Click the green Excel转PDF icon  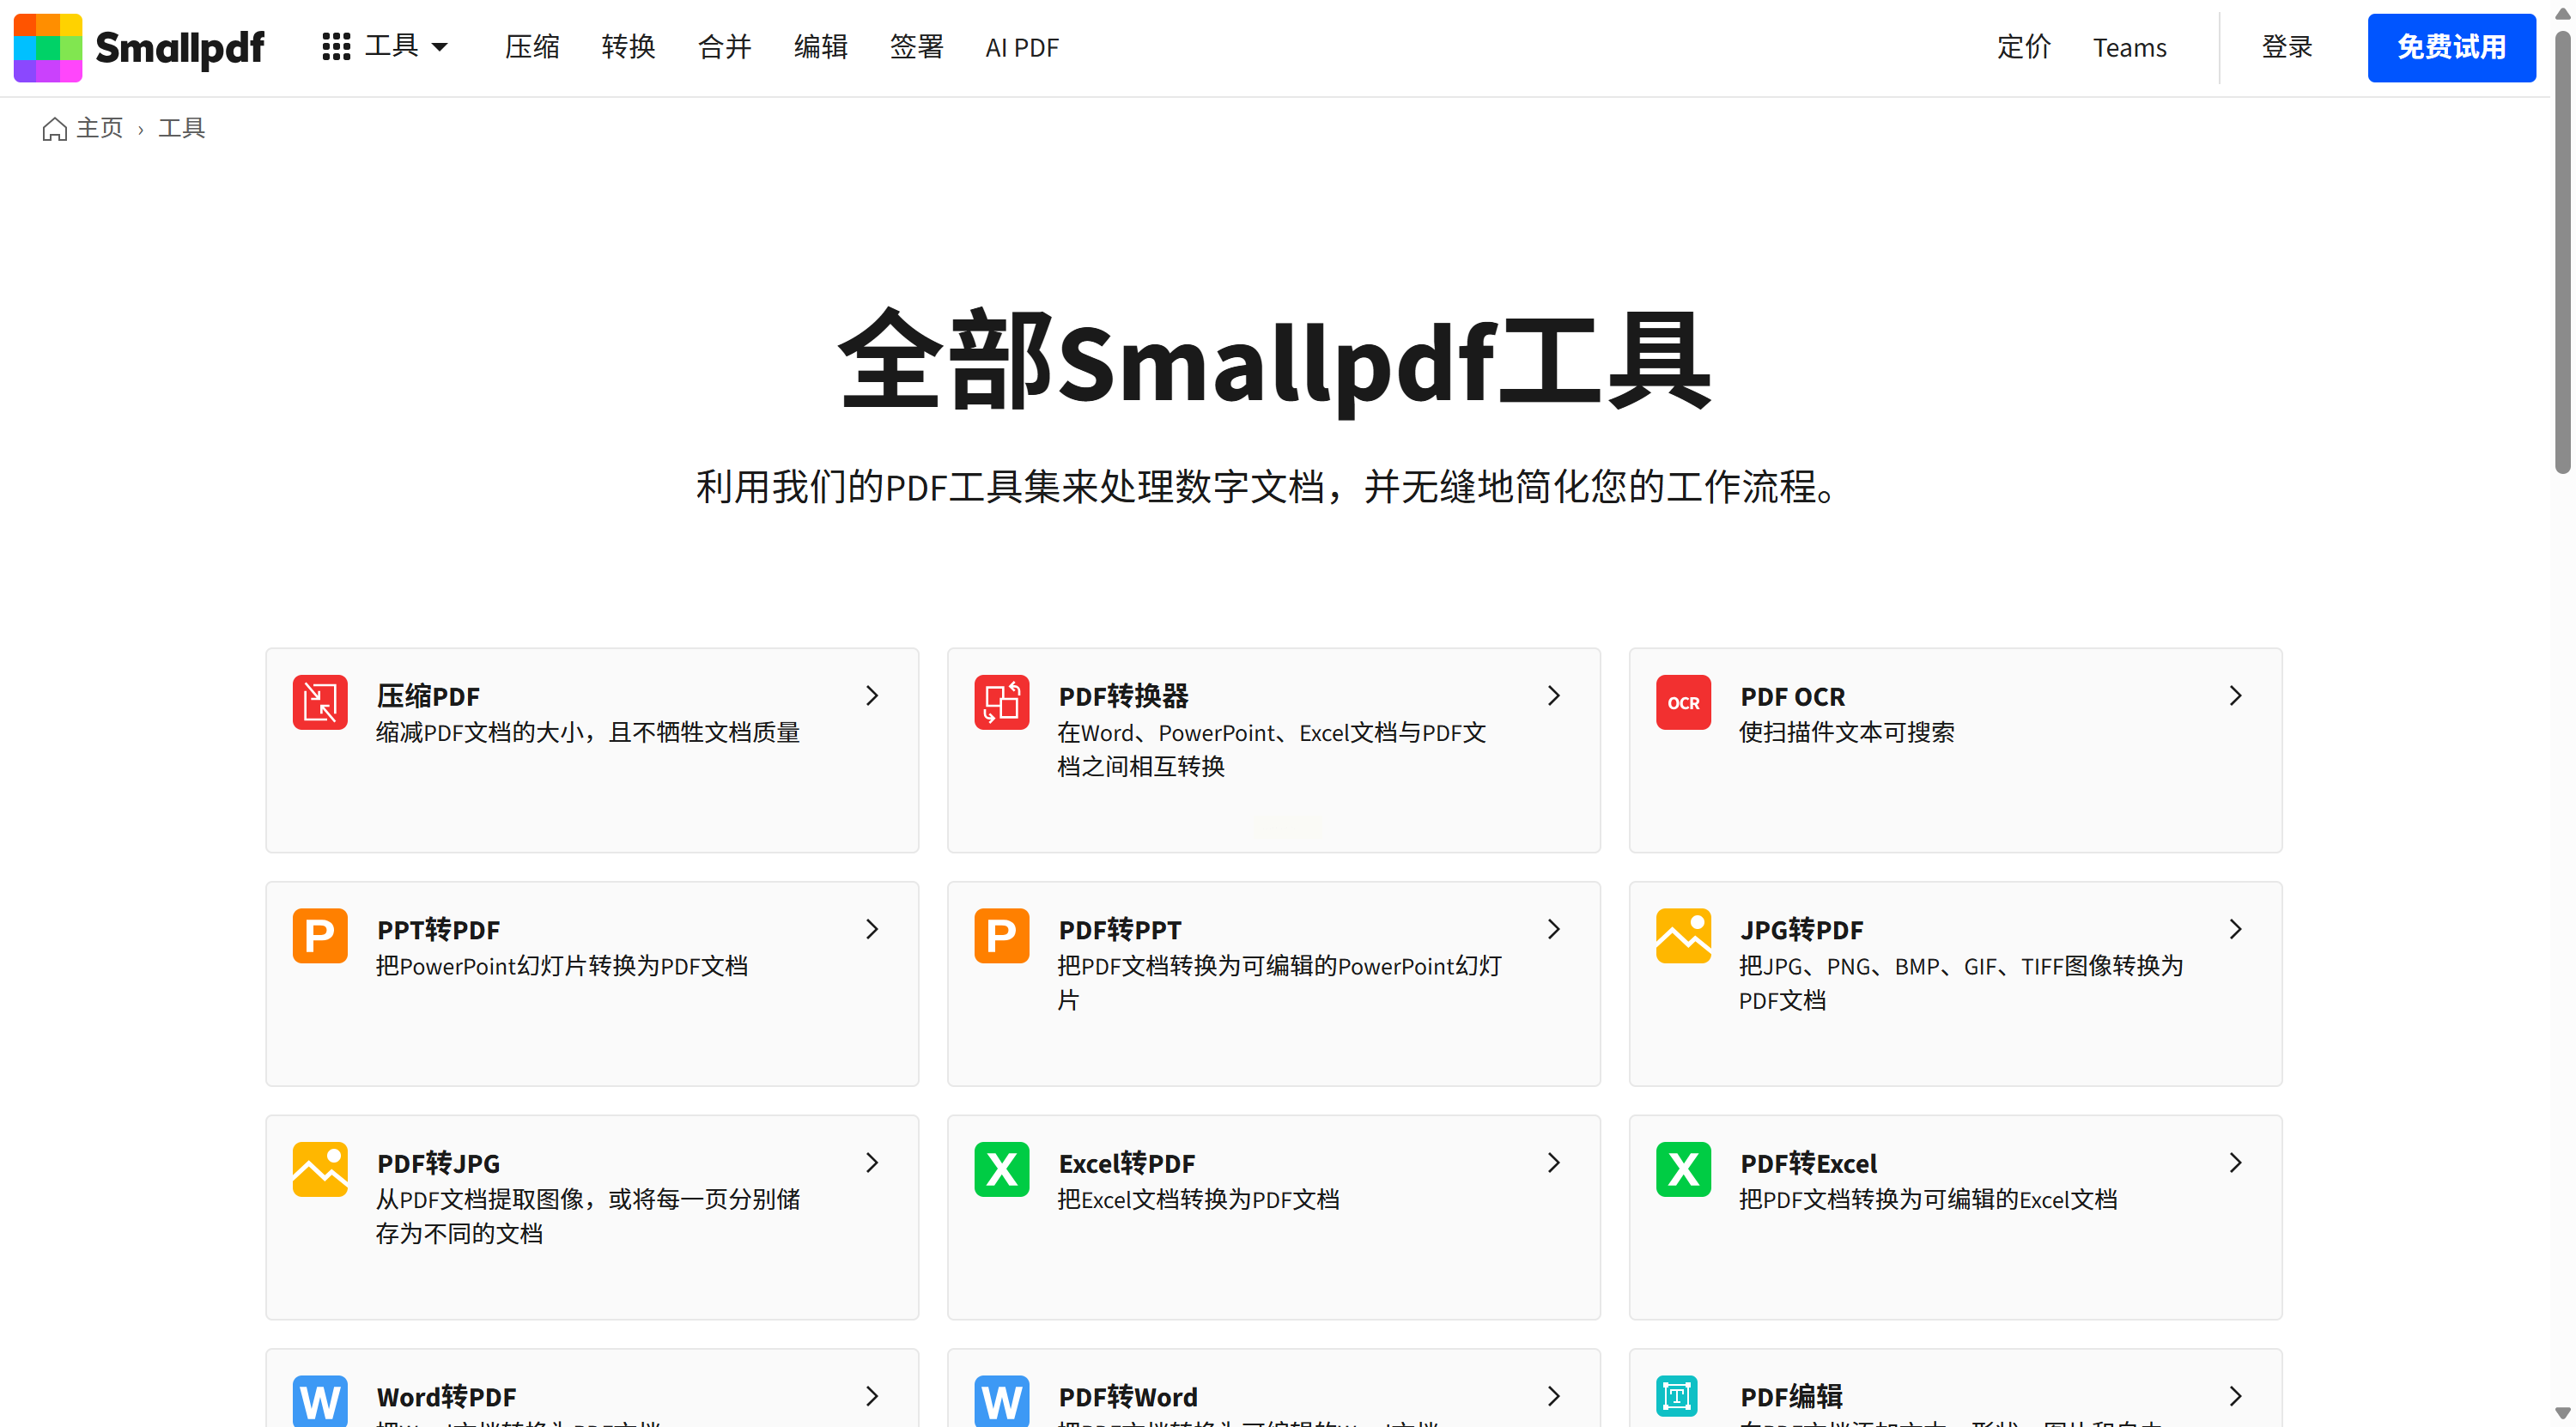(x=1001, y=1169)
